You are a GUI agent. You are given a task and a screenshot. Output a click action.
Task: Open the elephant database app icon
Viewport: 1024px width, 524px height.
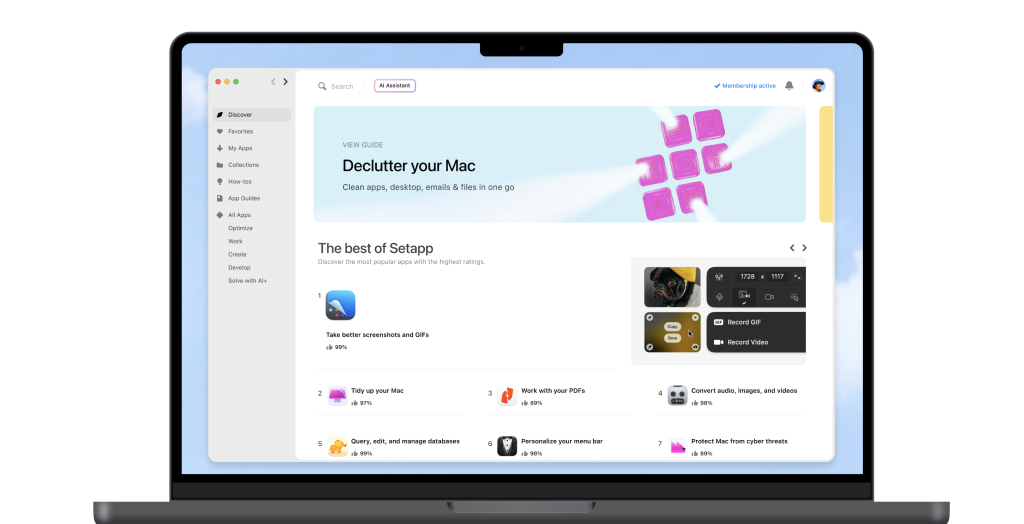(x=337, y=446)
